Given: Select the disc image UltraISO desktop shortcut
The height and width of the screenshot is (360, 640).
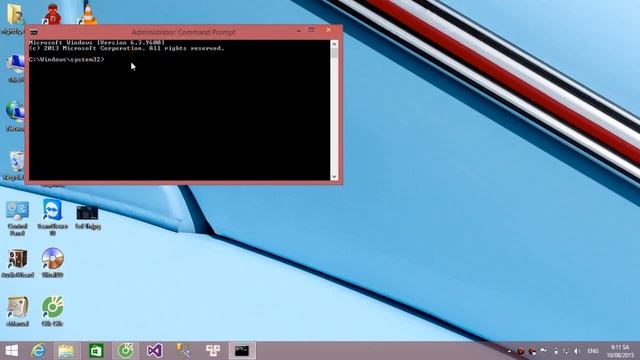Looking at the screenshot, I should pos(52,262).
